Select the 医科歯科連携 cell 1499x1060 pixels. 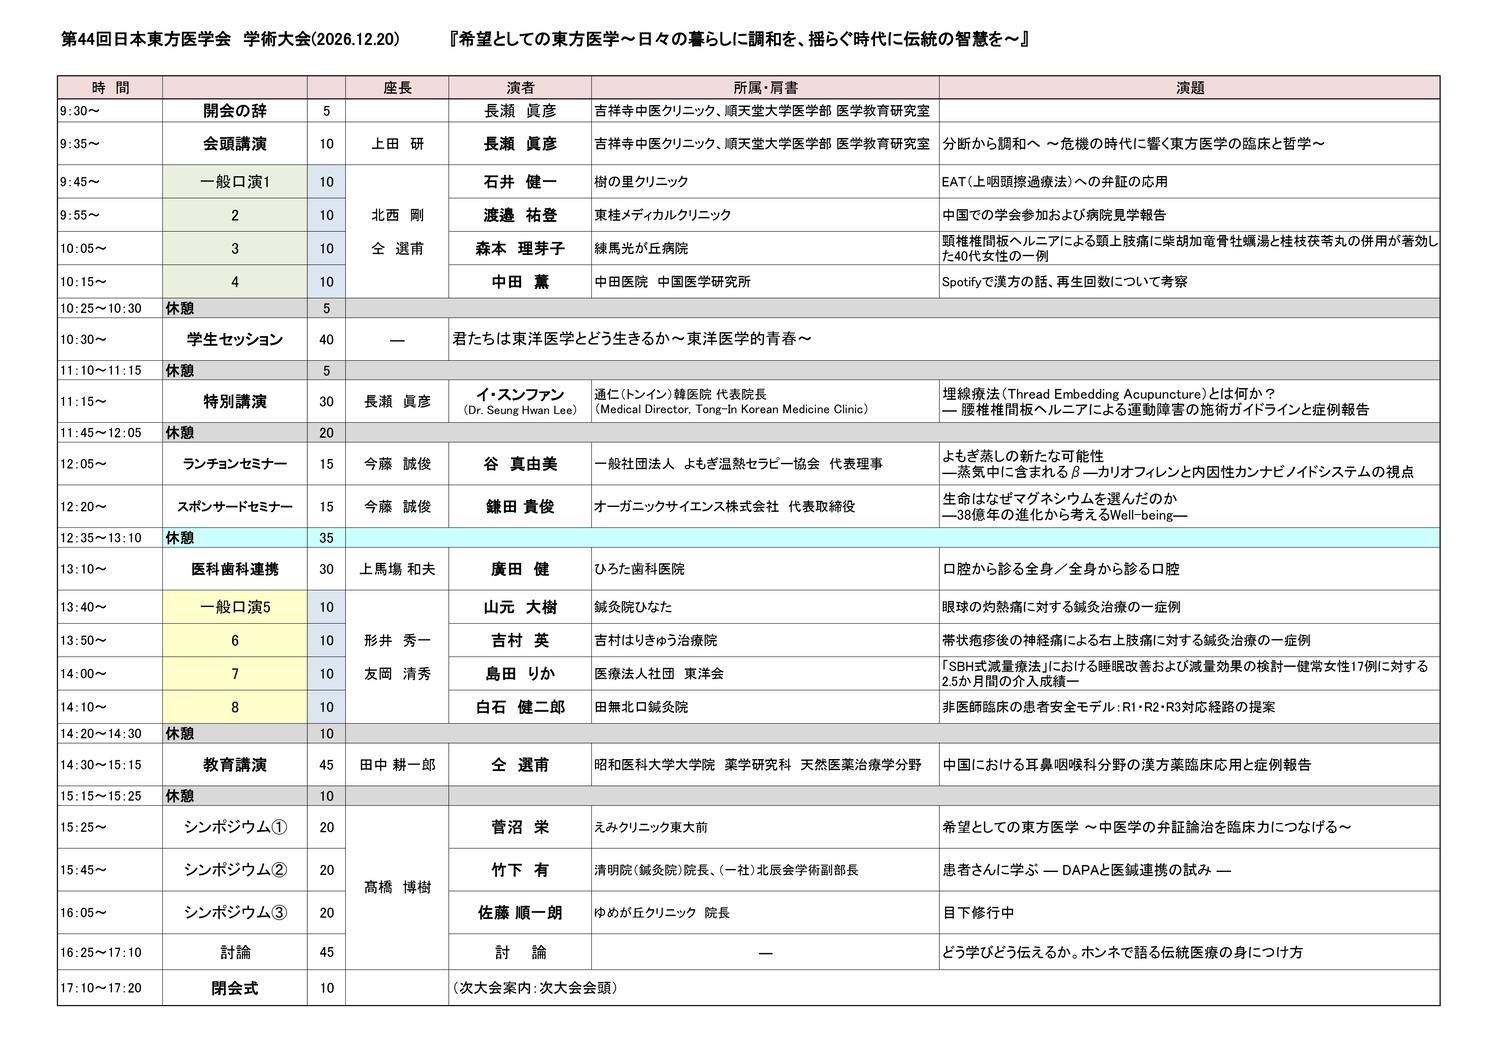point(235,569)
